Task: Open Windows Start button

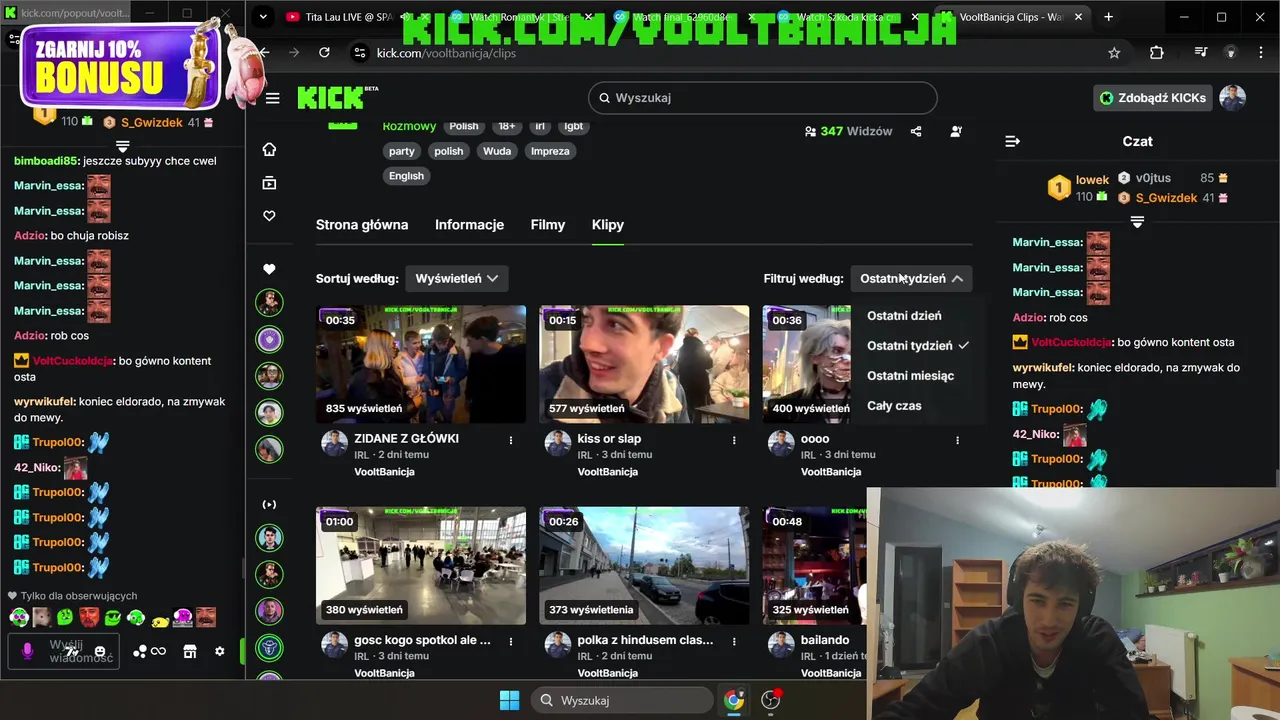Action: 509,700
